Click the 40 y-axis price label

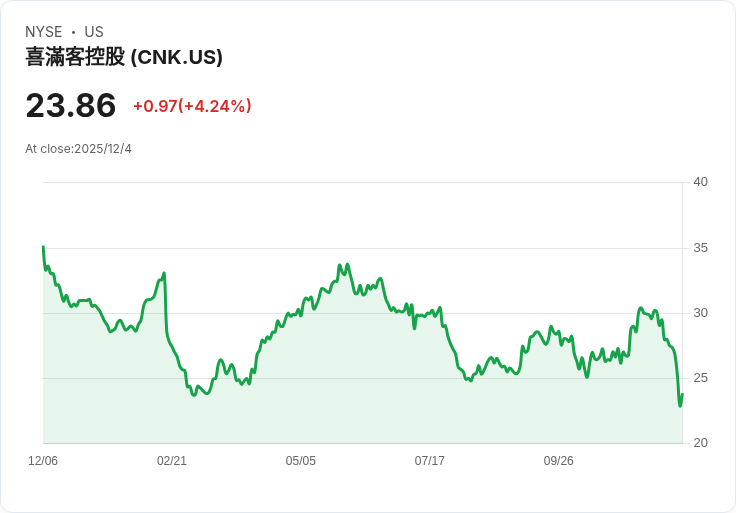[x=700, y=182]
